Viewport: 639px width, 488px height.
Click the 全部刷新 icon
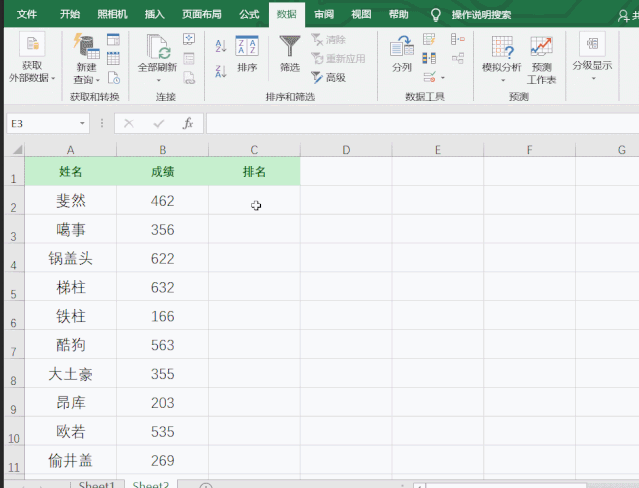click(x=158, y=47)
